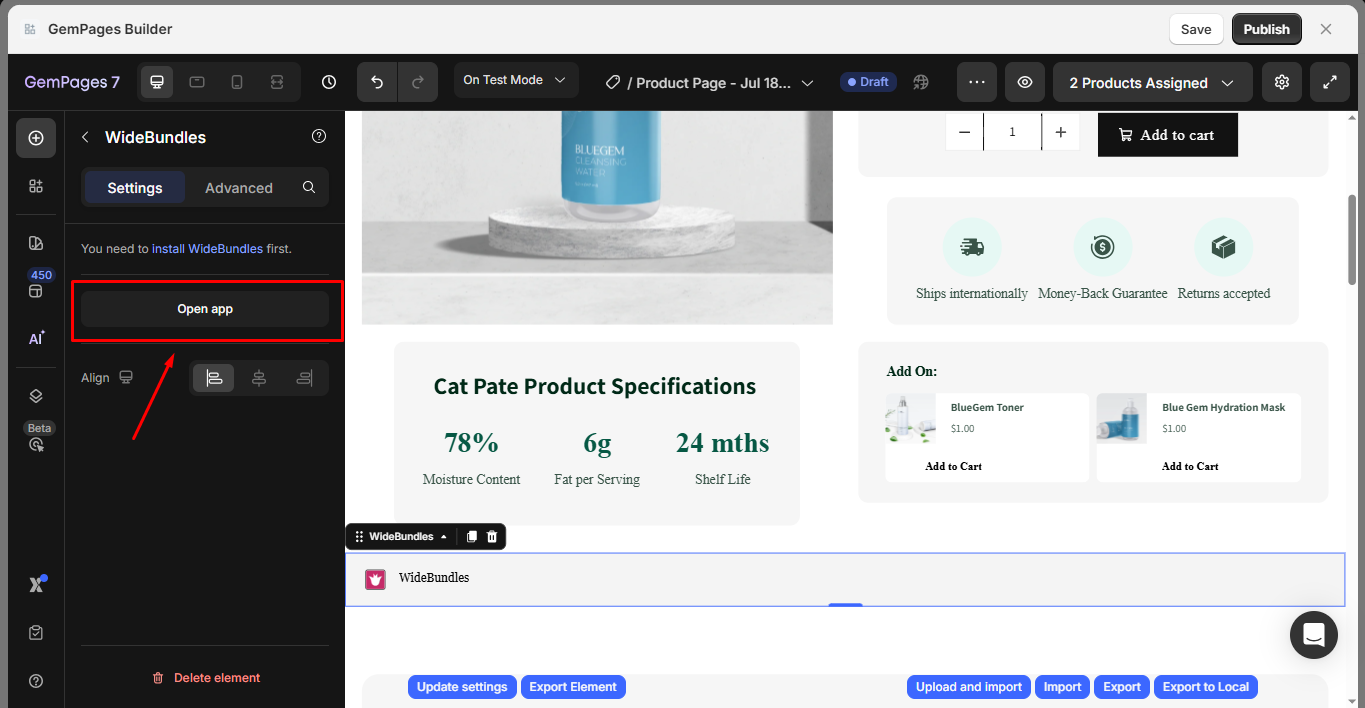Screen dimensions: 1365x708
Task: Delete WideBundles element via trash icon
Action: click(x=492, y=537)
